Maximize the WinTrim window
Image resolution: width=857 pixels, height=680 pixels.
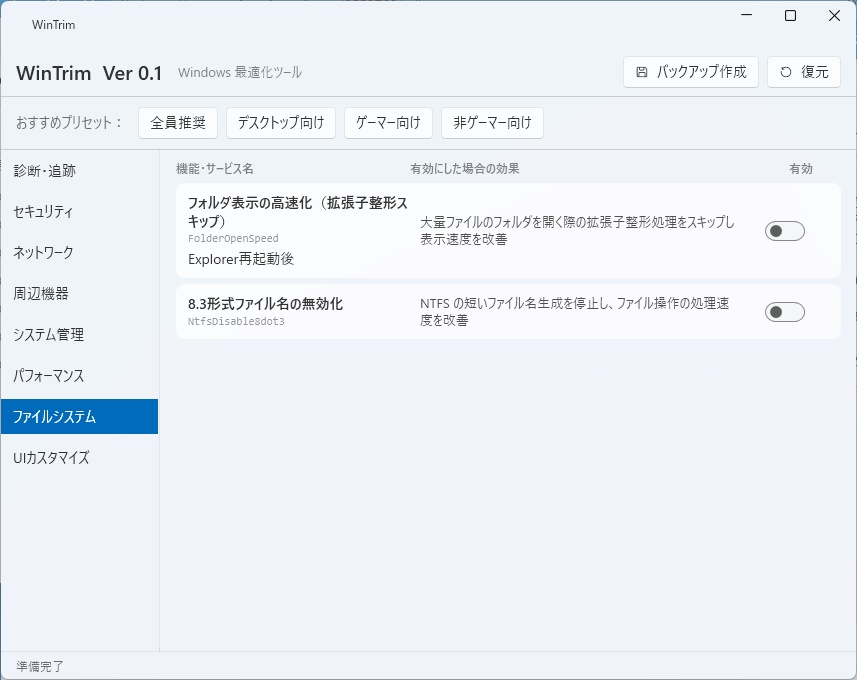(790, 16)
